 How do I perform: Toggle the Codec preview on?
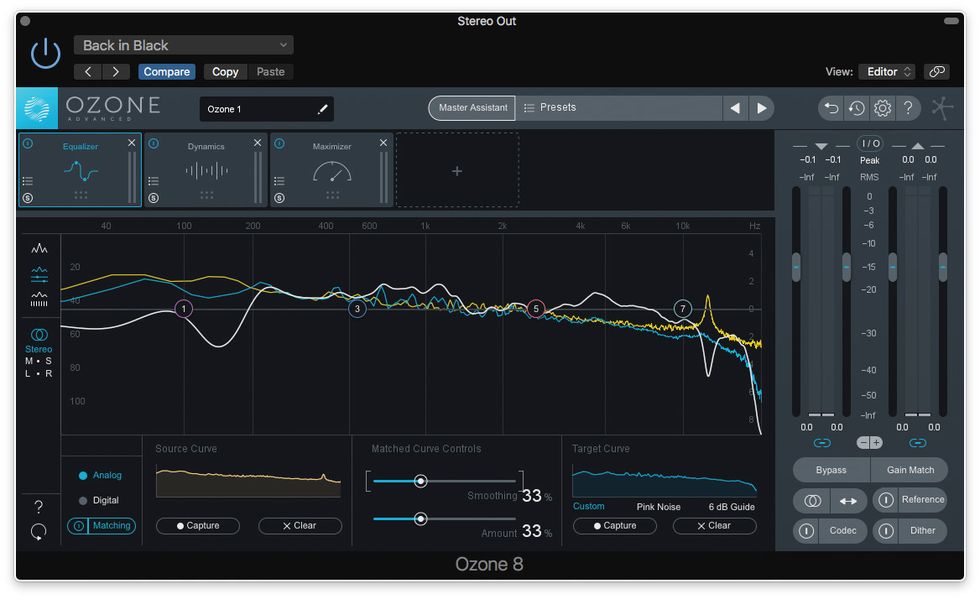click(x=807, y=531)
